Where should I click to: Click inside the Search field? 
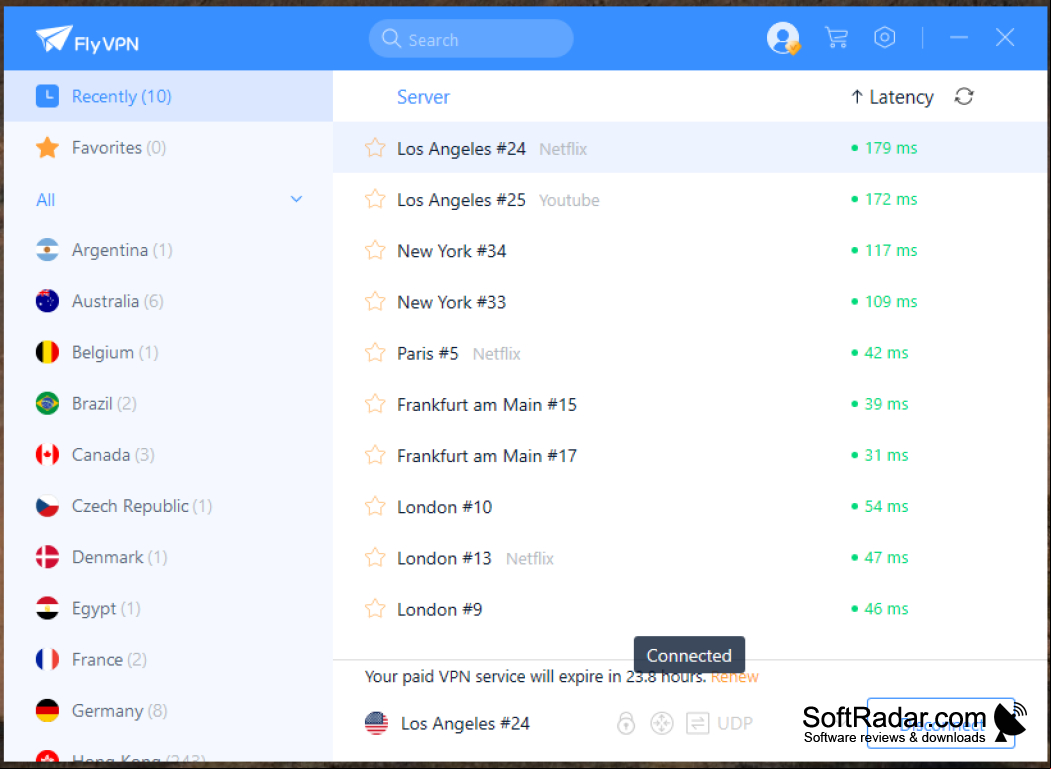[471, 39]
